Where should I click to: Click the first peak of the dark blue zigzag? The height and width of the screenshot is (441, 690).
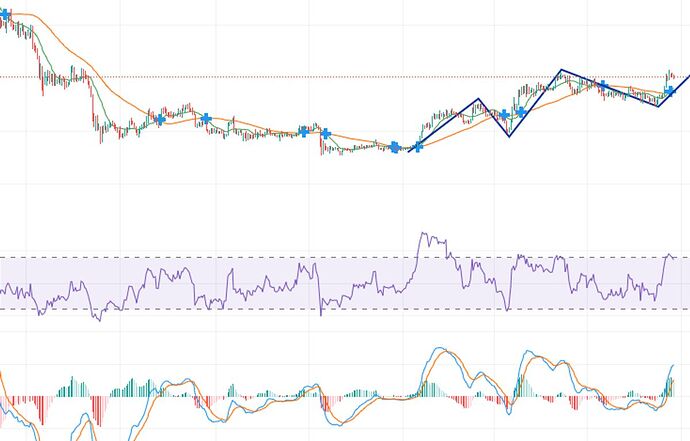(x=479, y=99)
